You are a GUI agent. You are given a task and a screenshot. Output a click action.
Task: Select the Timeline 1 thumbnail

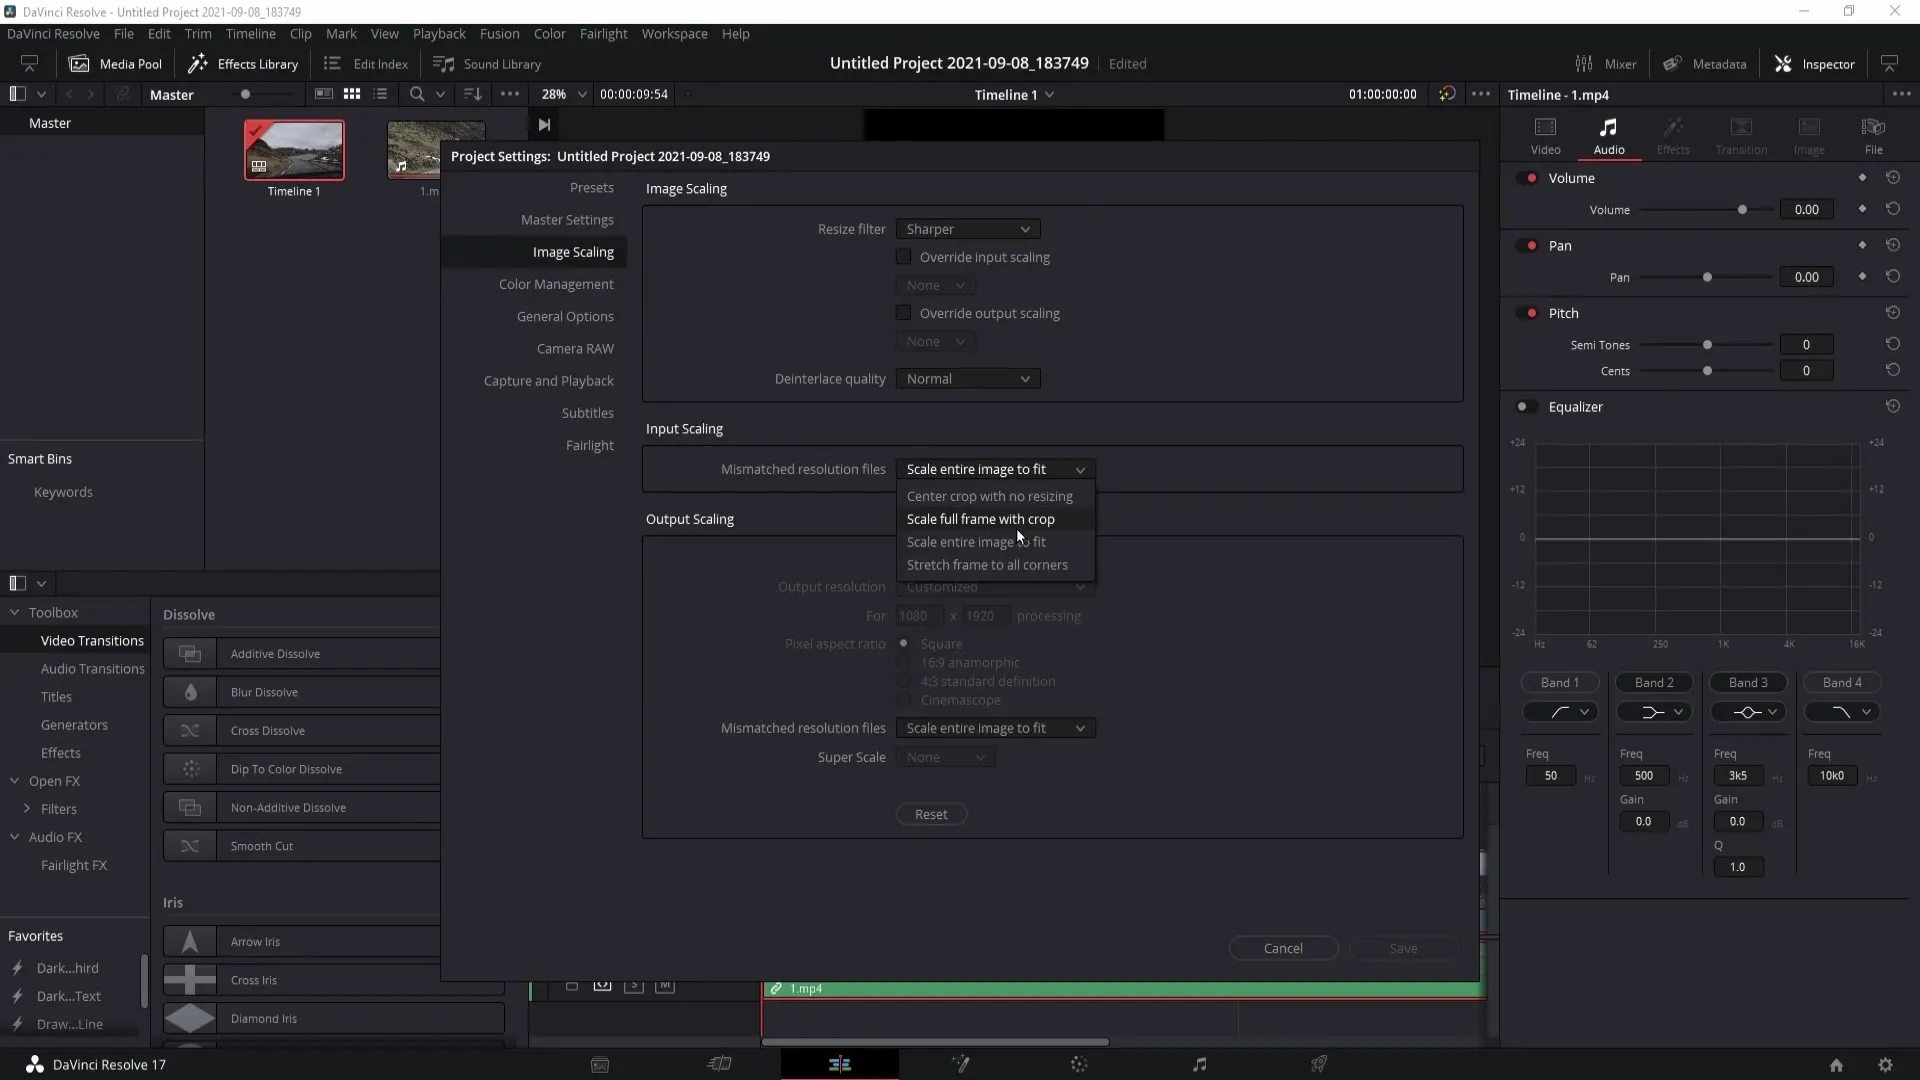click(x=294, y=150)
